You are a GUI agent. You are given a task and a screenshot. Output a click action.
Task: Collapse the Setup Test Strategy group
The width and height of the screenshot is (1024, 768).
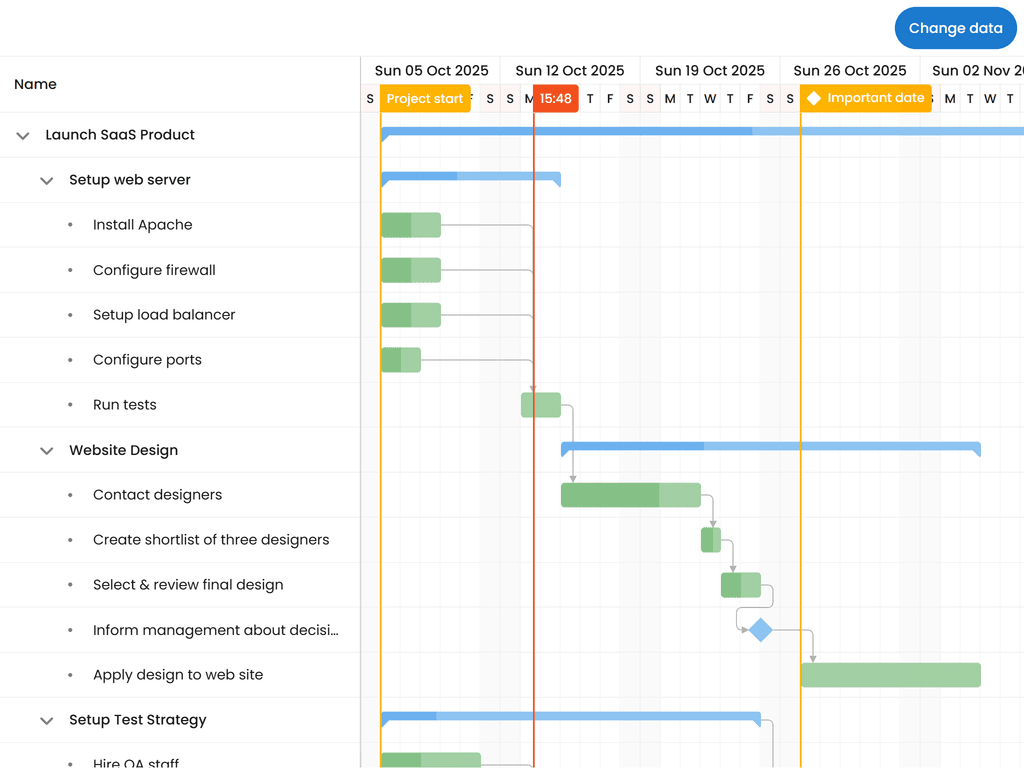click(46, 720)
